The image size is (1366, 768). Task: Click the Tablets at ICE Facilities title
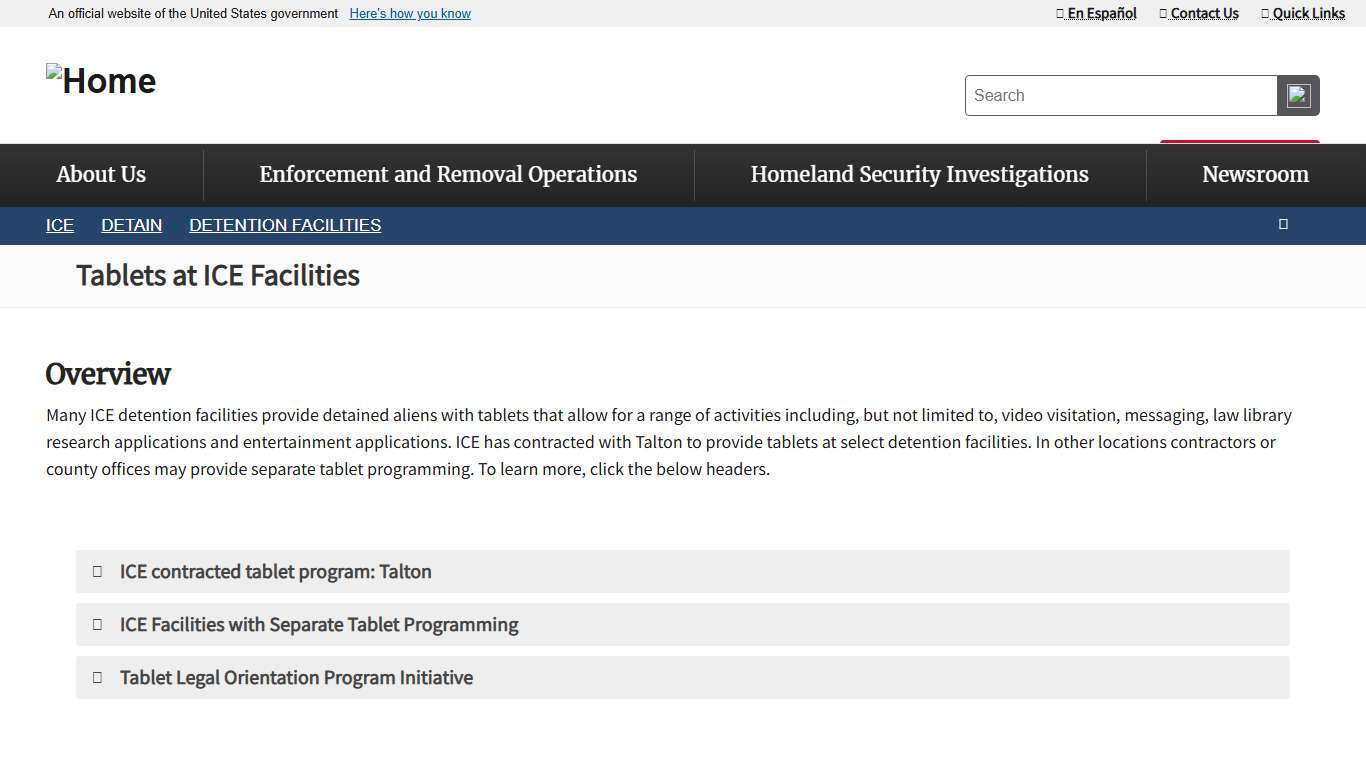point(218,275)
